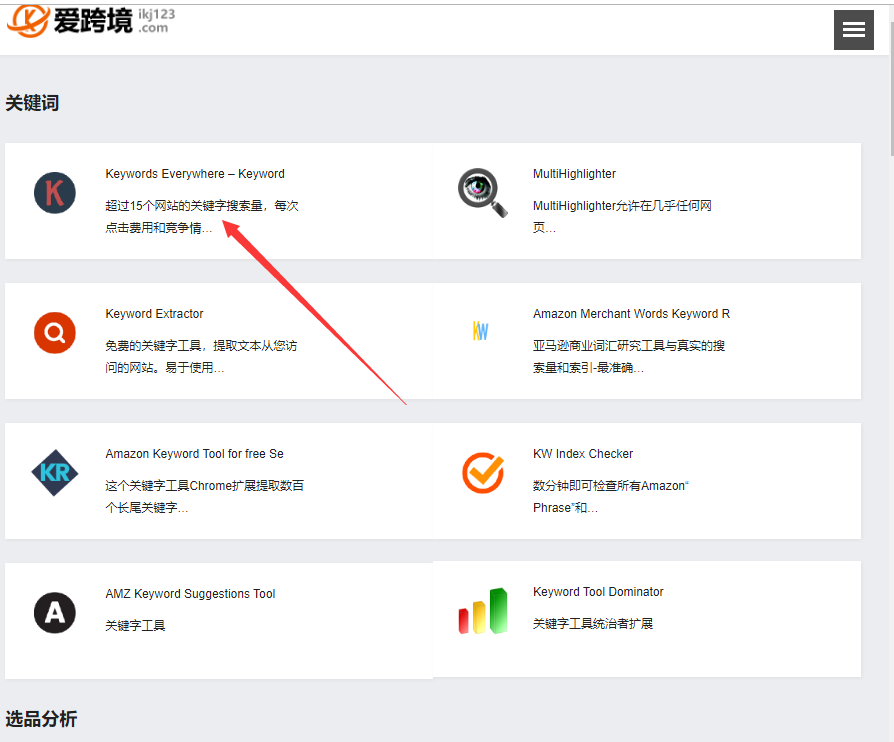The image size is (894, 742).
Task: Click the description 关键字工具统治者扩展
Action: tap(593, 624)
